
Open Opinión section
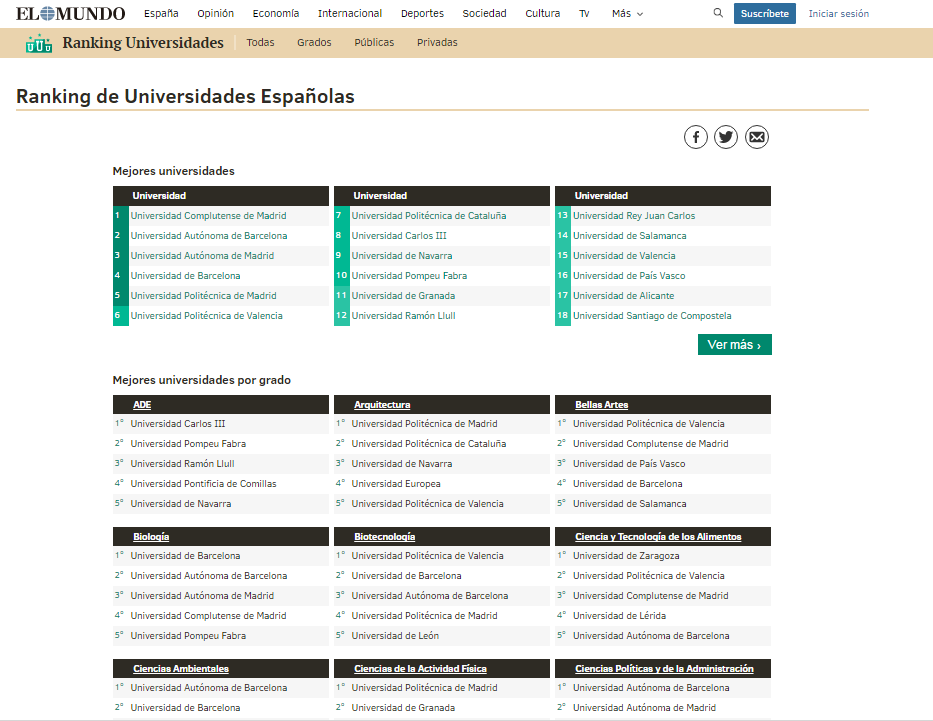215,13
